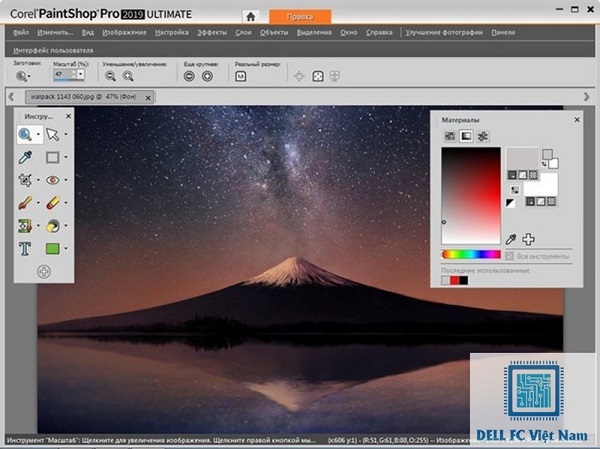Close the Материалы palette

coord(577,120)
